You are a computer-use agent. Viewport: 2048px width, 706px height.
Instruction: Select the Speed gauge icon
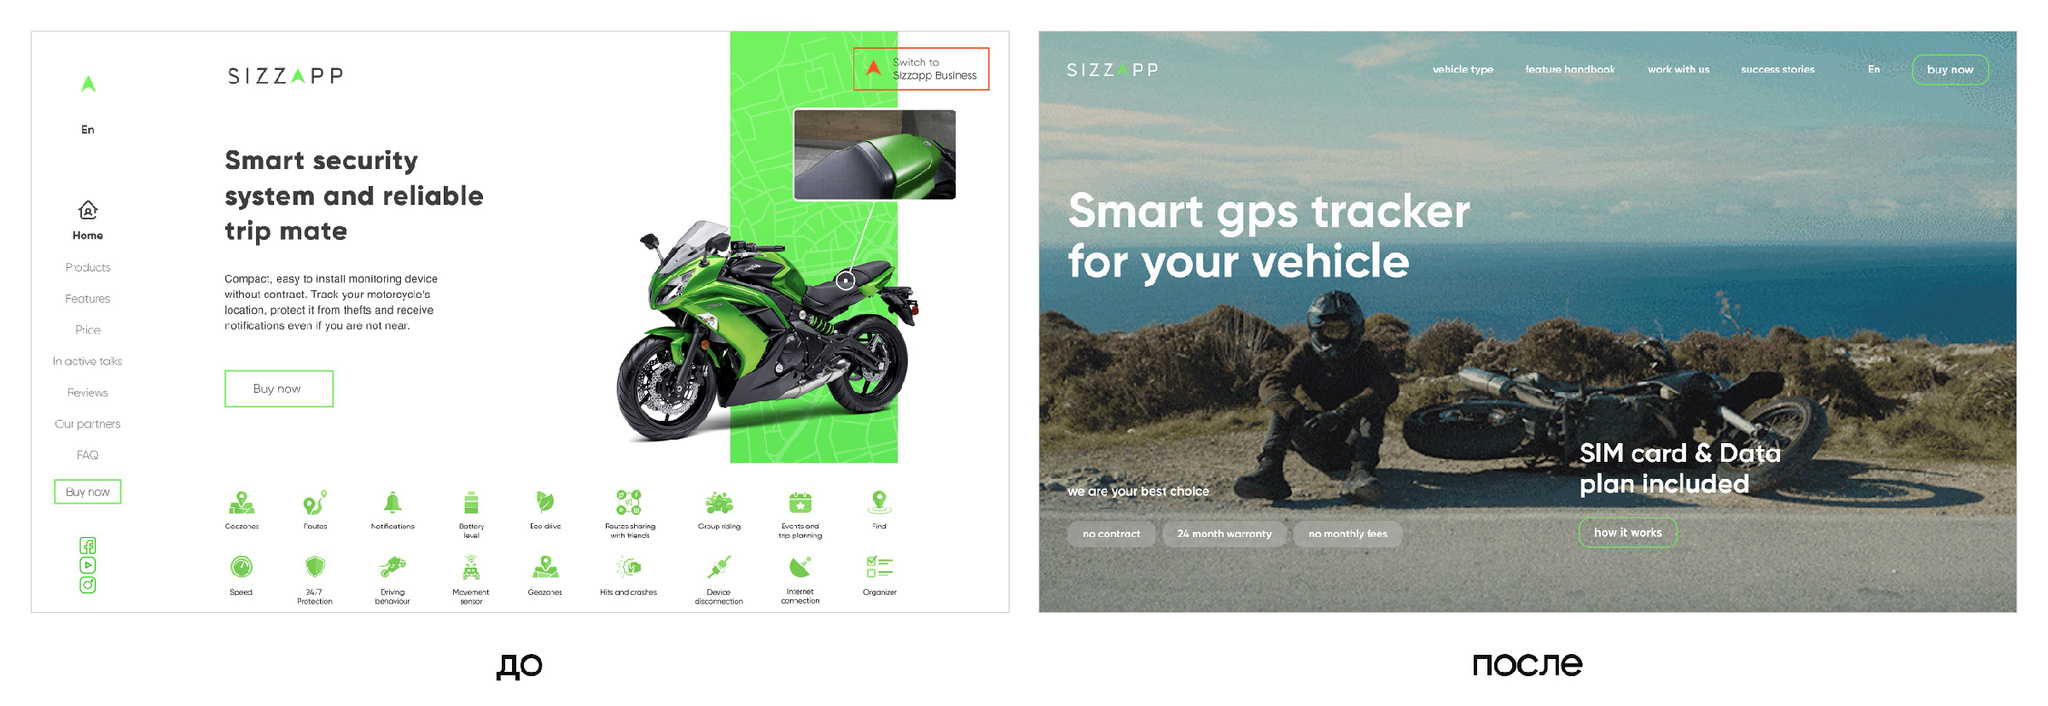click(241, 568)
